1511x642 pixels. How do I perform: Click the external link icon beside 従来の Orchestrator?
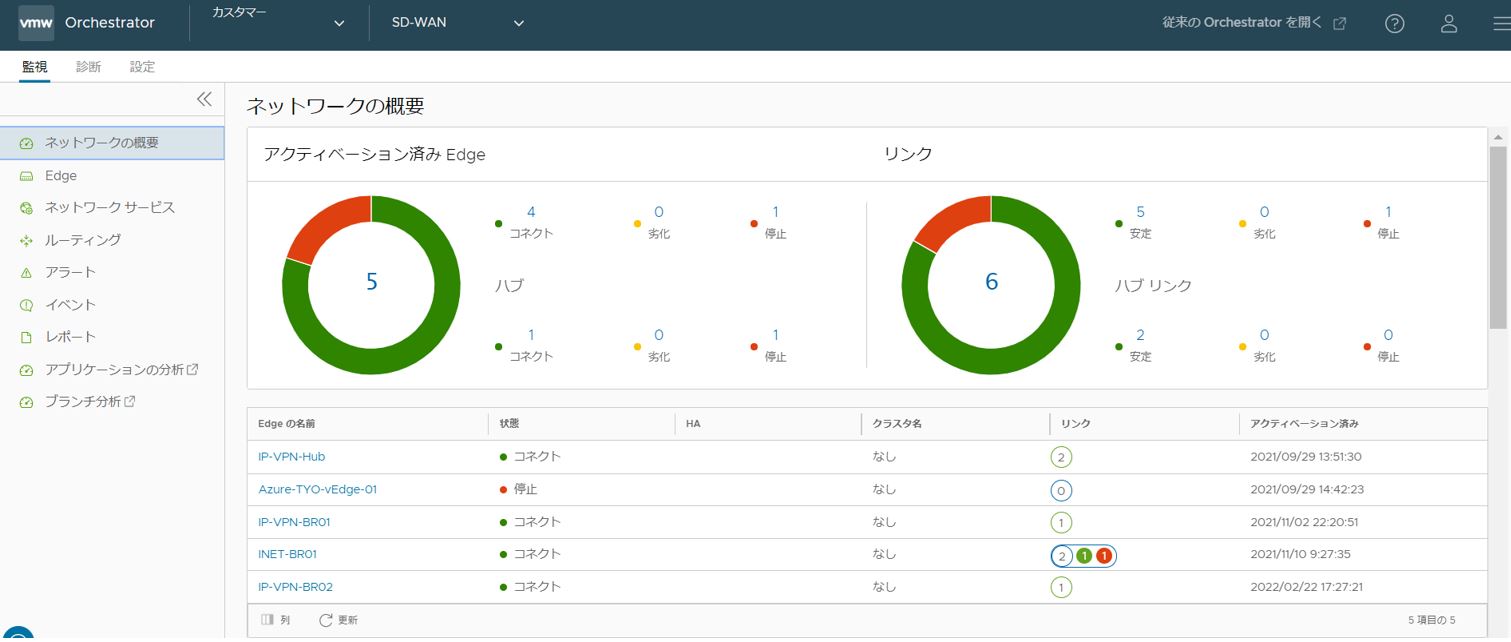pos(1340,24)
